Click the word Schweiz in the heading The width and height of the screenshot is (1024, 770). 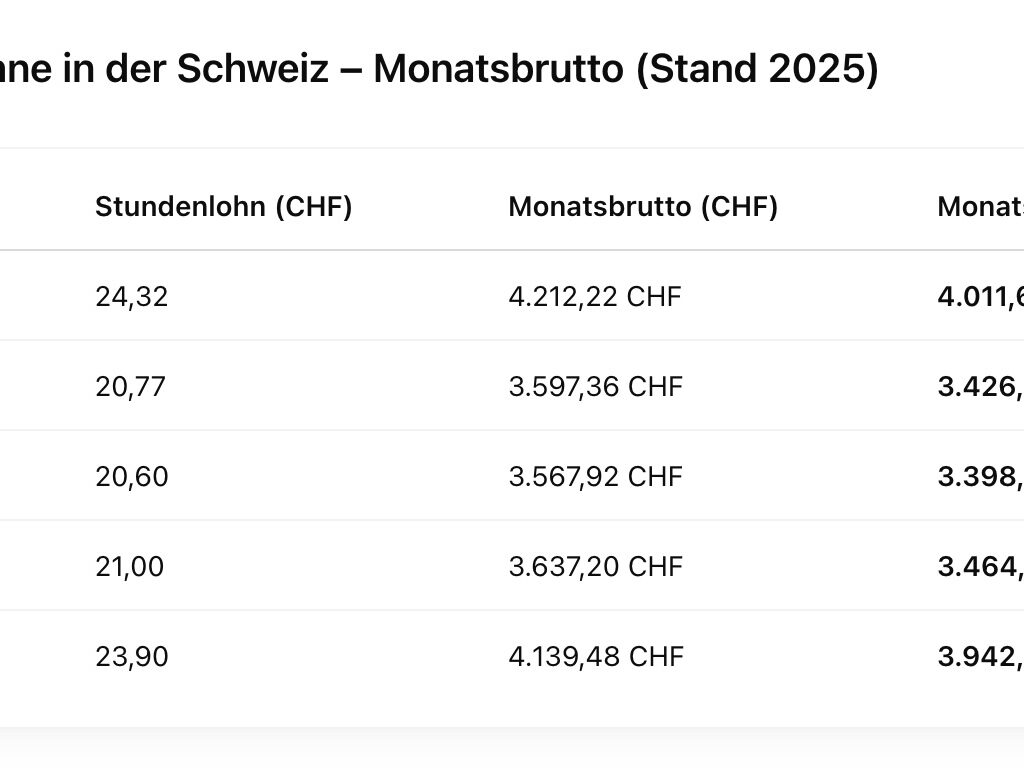coord(253,69)
